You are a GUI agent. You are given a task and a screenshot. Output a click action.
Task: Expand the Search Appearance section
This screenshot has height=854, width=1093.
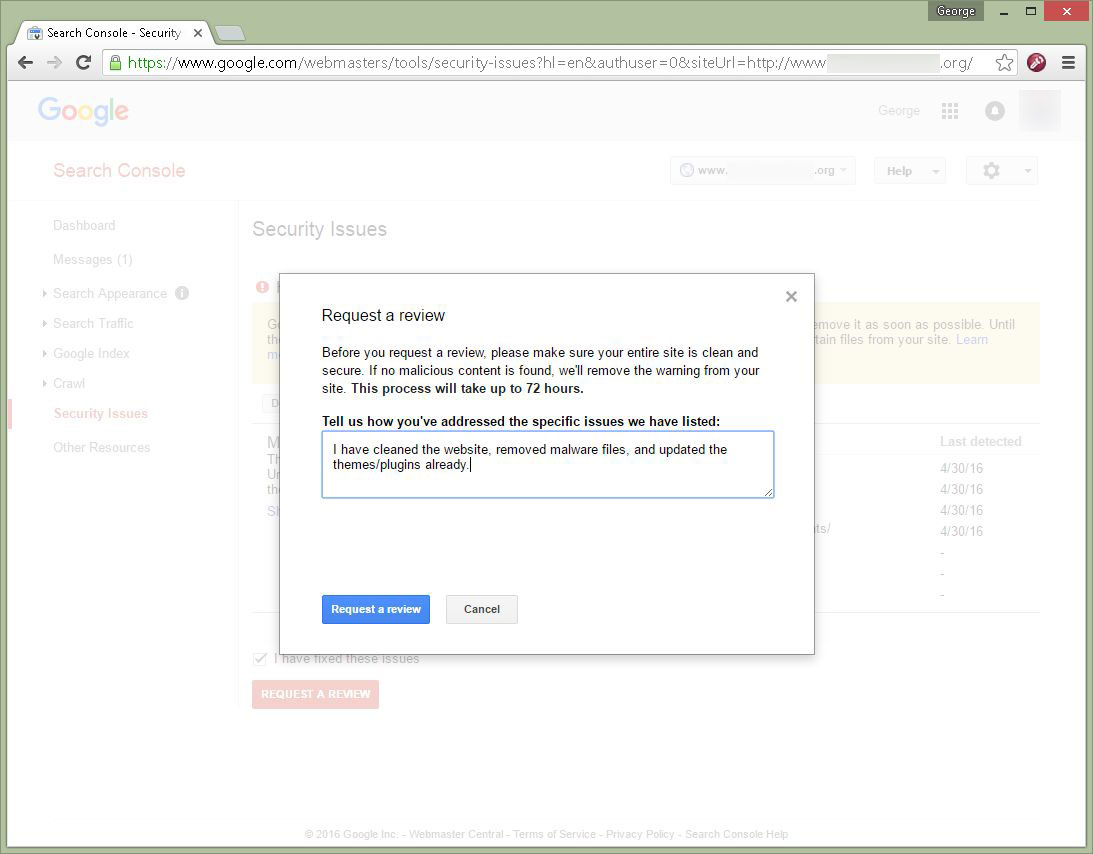coord(110,293)
